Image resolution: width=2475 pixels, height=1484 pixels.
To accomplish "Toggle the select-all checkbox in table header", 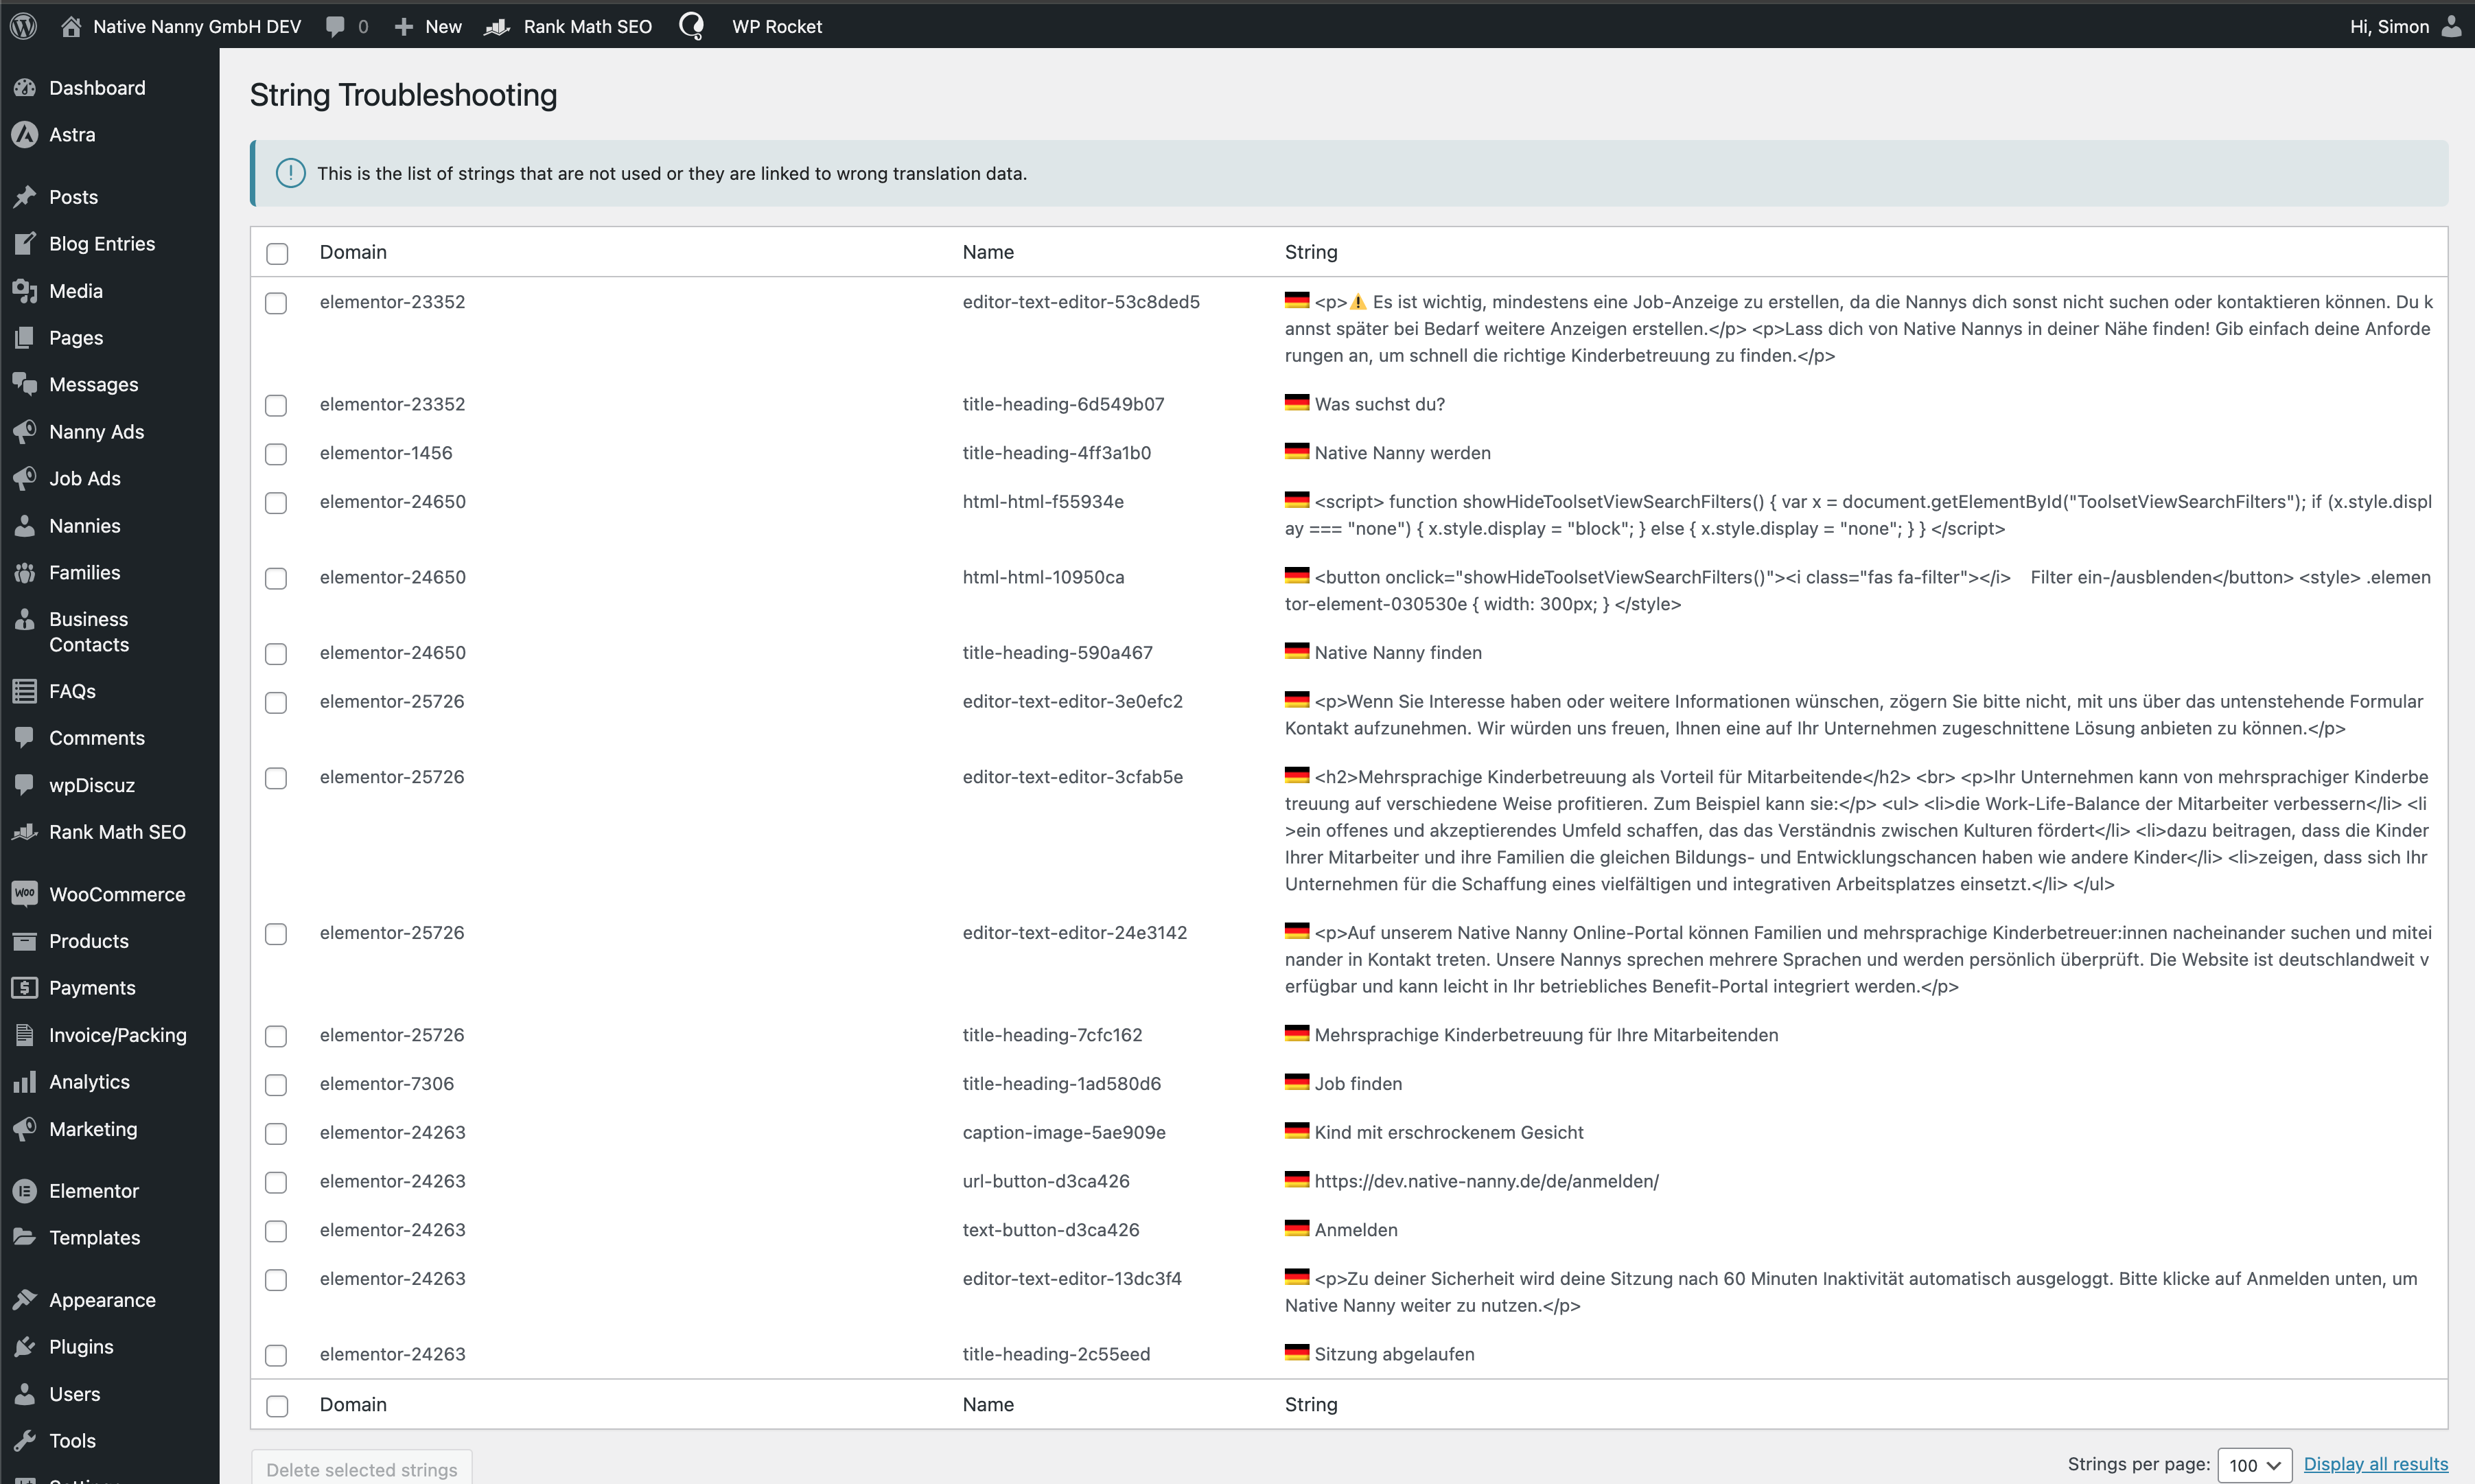I will coord(277,254).
